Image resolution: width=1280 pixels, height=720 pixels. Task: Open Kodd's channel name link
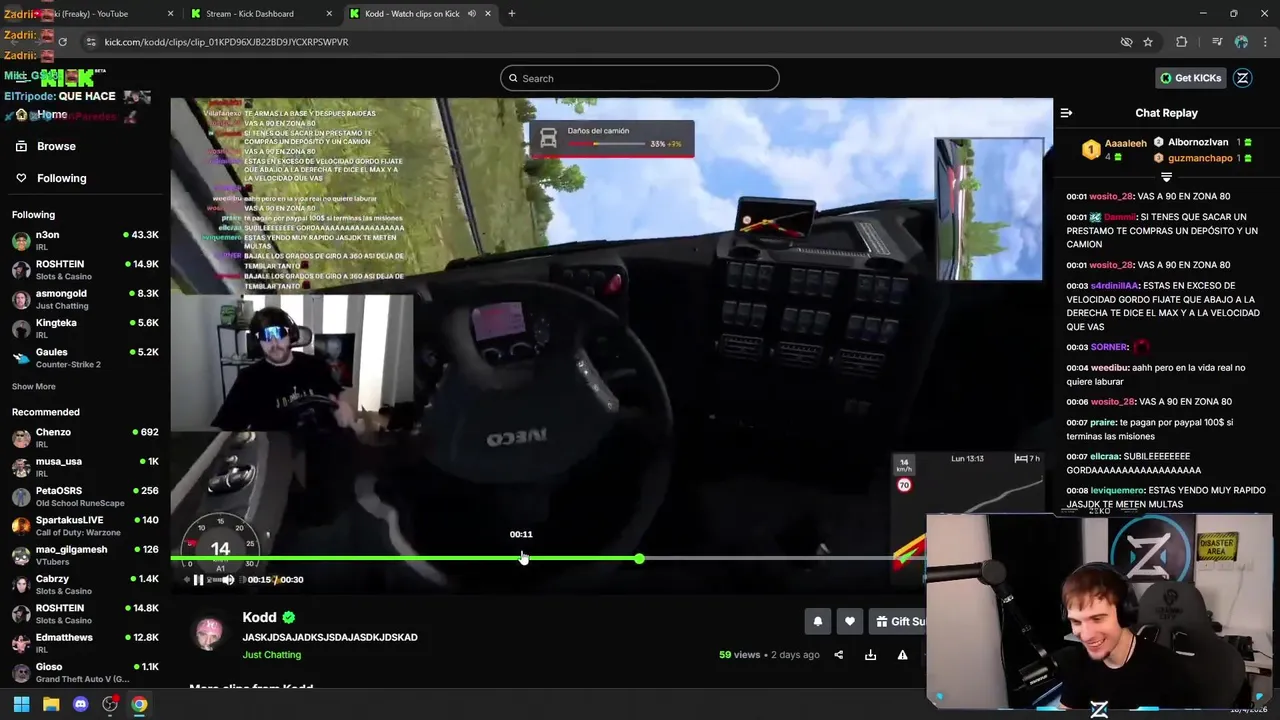[x=259, y=617]
